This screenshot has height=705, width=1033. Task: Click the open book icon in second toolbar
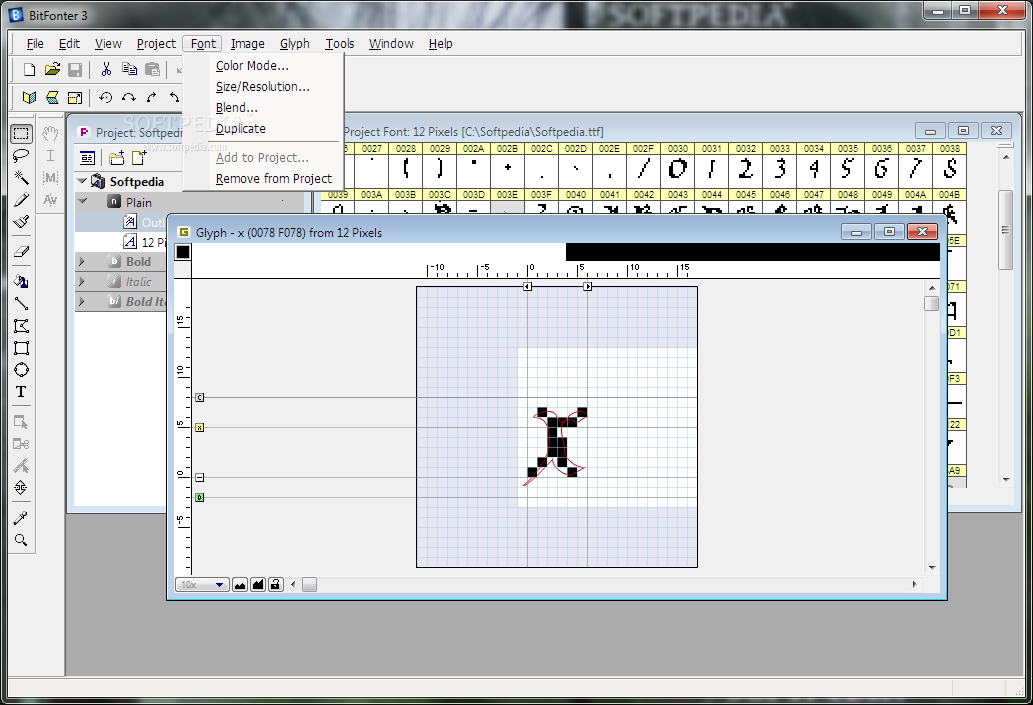click(29, 98)
